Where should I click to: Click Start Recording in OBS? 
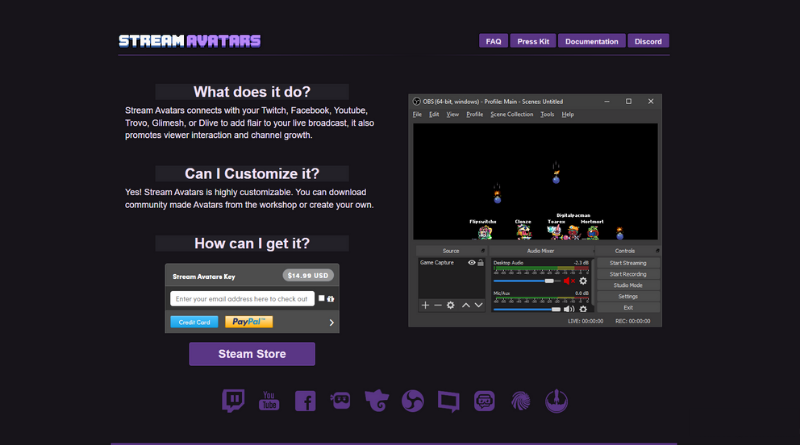click(628, 274)
